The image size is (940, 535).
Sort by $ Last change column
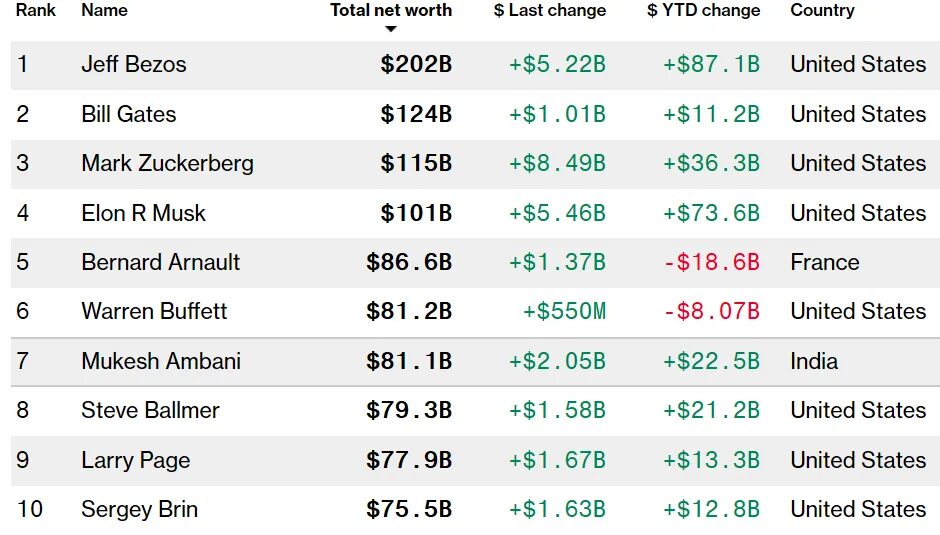549,10
